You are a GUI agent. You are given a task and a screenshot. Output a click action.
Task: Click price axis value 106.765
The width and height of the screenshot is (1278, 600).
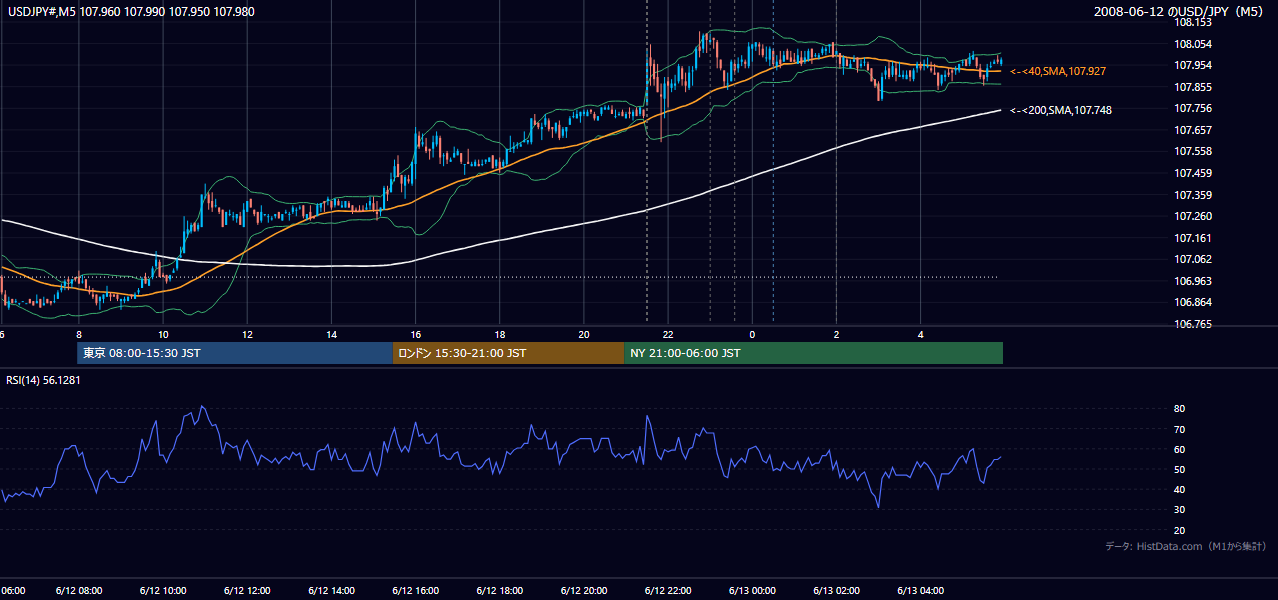click(x=1193, y=324)
